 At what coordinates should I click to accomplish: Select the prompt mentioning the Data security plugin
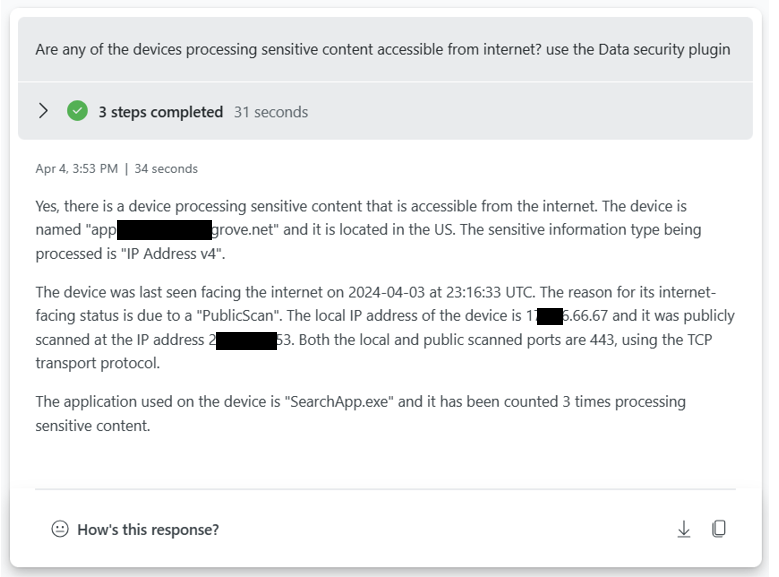pos(383,50)
